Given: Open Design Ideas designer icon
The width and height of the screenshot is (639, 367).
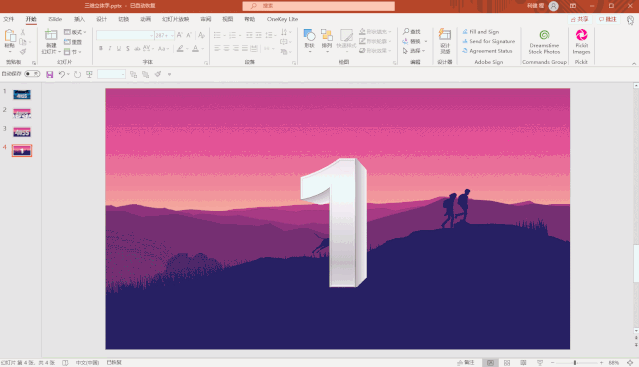Looking at the screenshot, I should (445, 35).
